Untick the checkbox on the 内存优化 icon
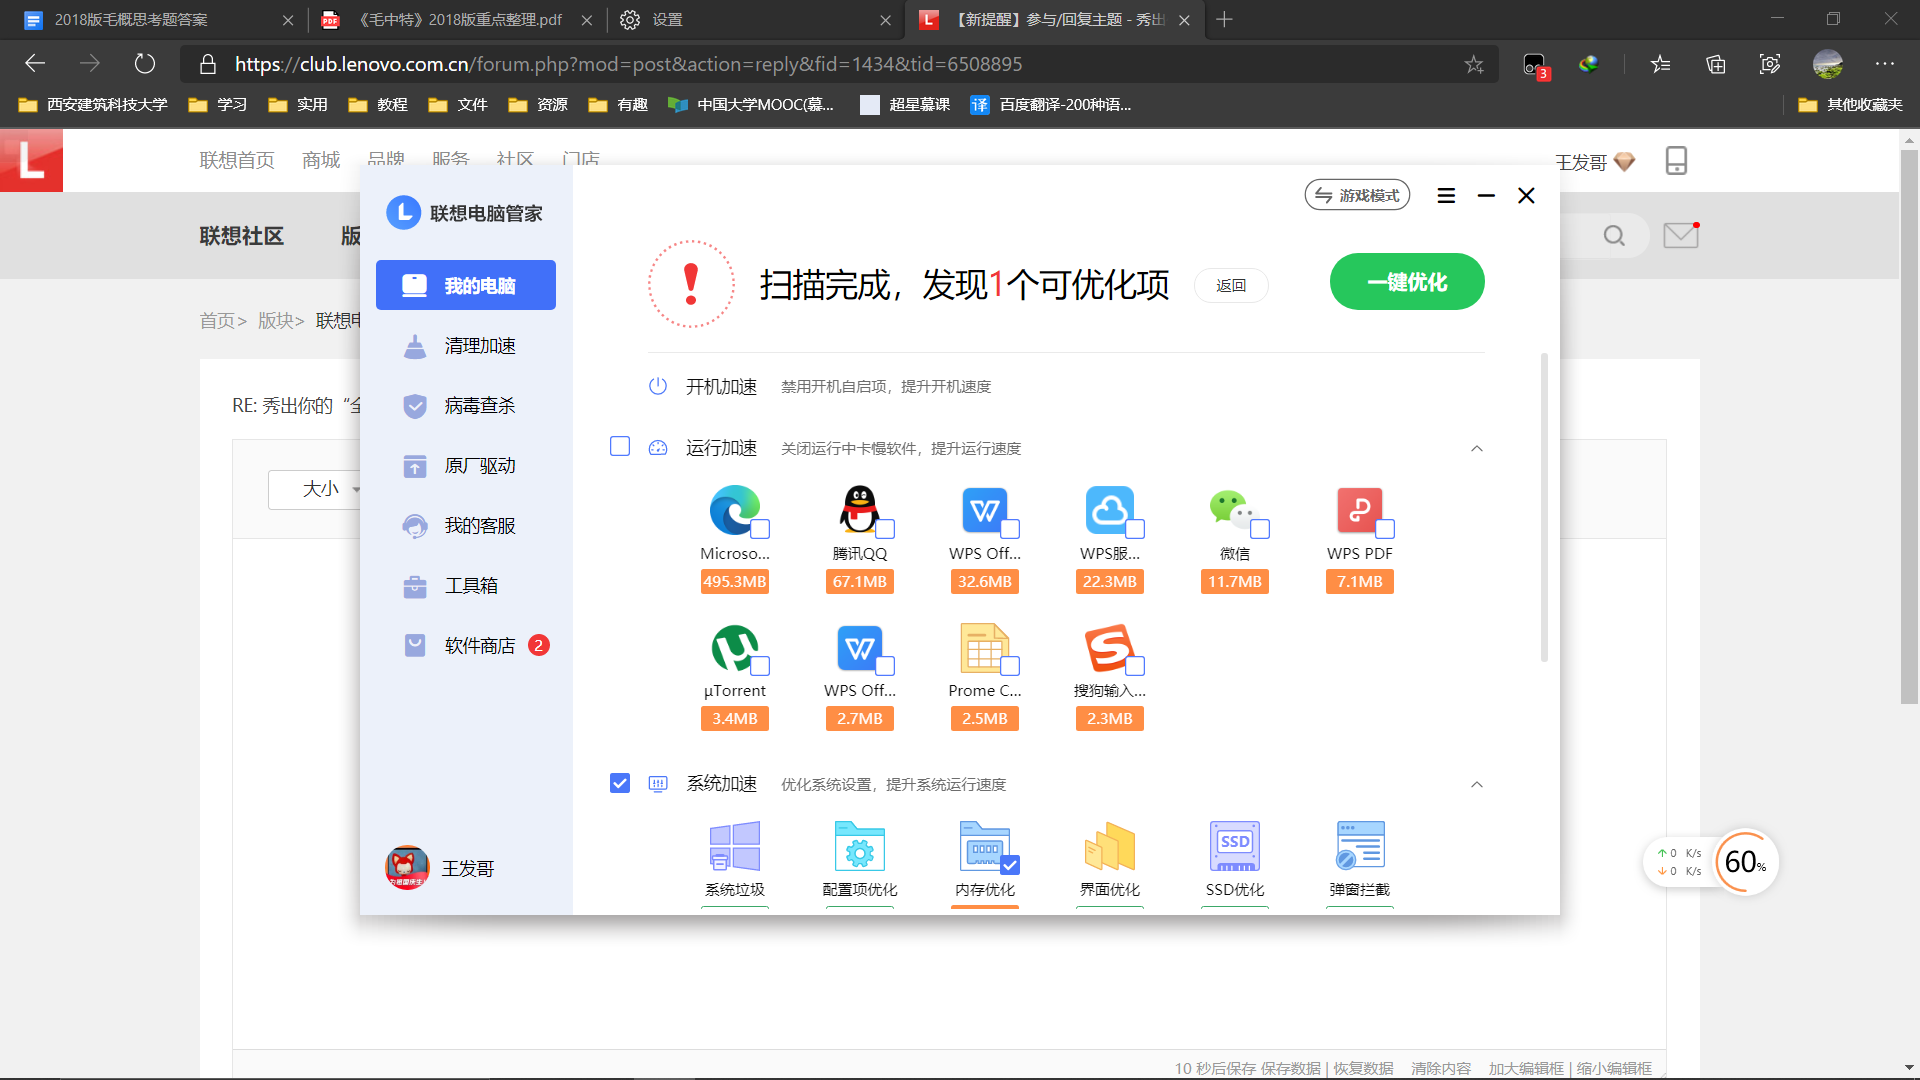 [1010, 865]
